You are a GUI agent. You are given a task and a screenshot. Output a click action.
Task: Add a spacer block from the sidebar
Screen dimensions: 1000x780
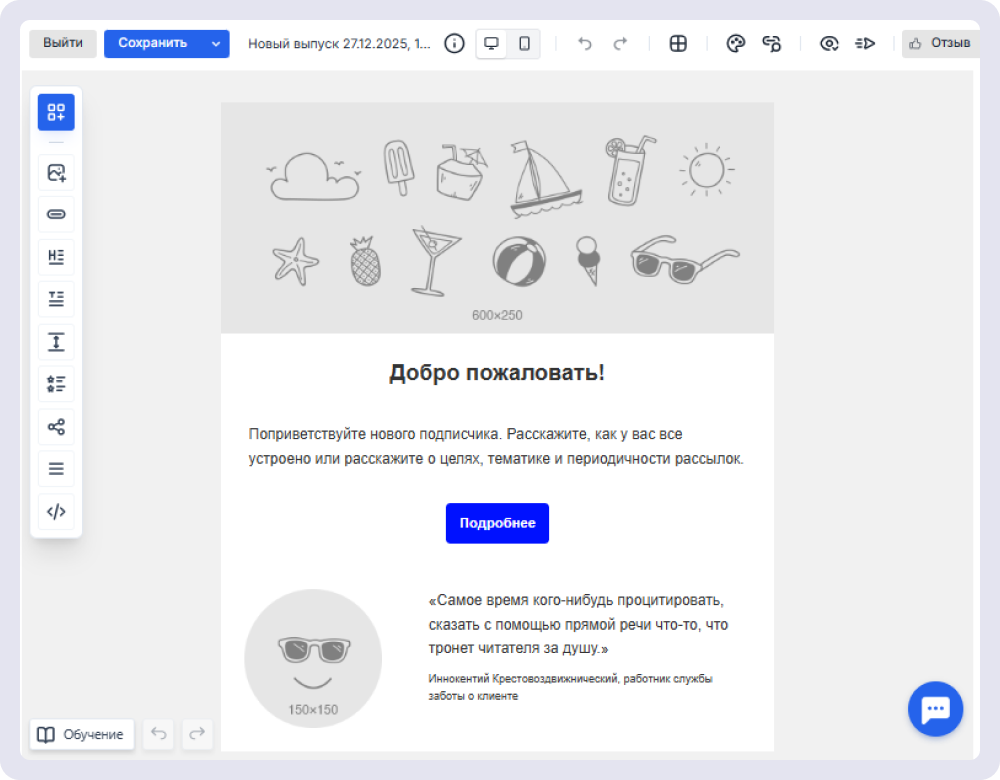pos(56,342)
